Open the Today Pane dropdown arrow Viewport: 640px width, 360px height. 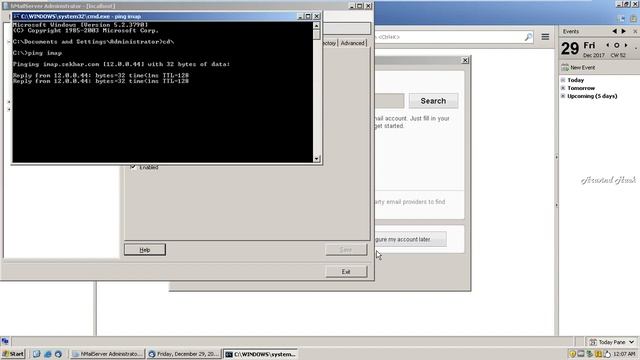(632, 342)
